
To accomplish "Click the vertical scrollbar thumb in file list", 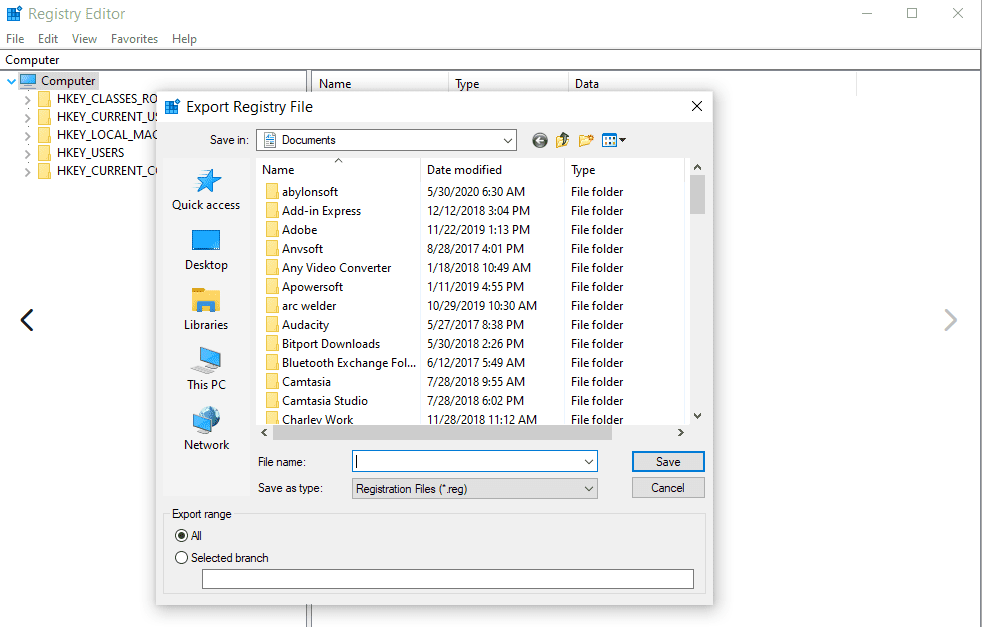I will [x=697, y=195].
